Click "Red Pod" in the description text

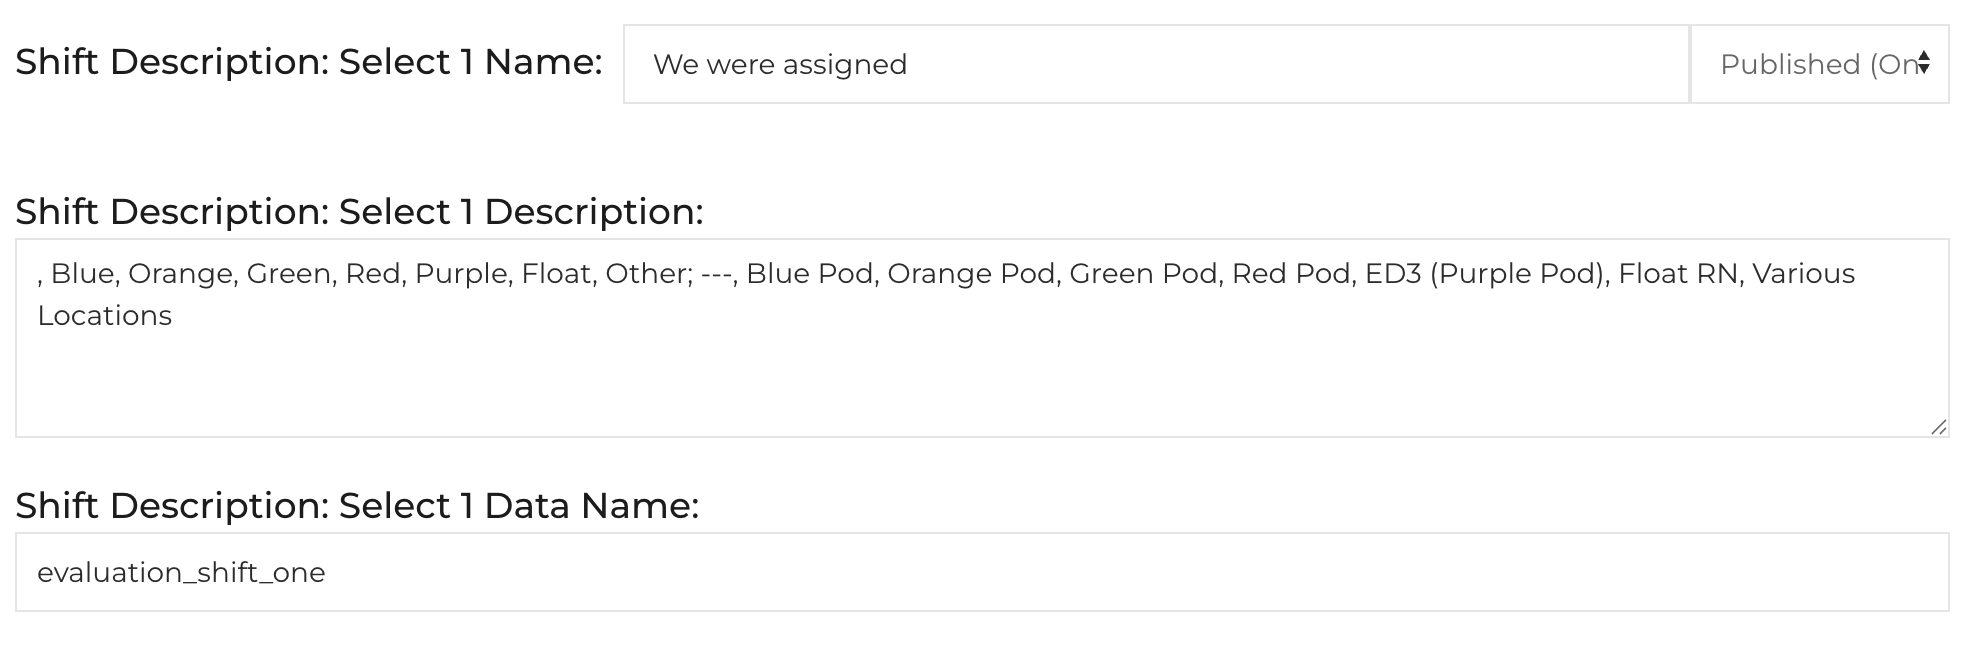point(1291,274)
